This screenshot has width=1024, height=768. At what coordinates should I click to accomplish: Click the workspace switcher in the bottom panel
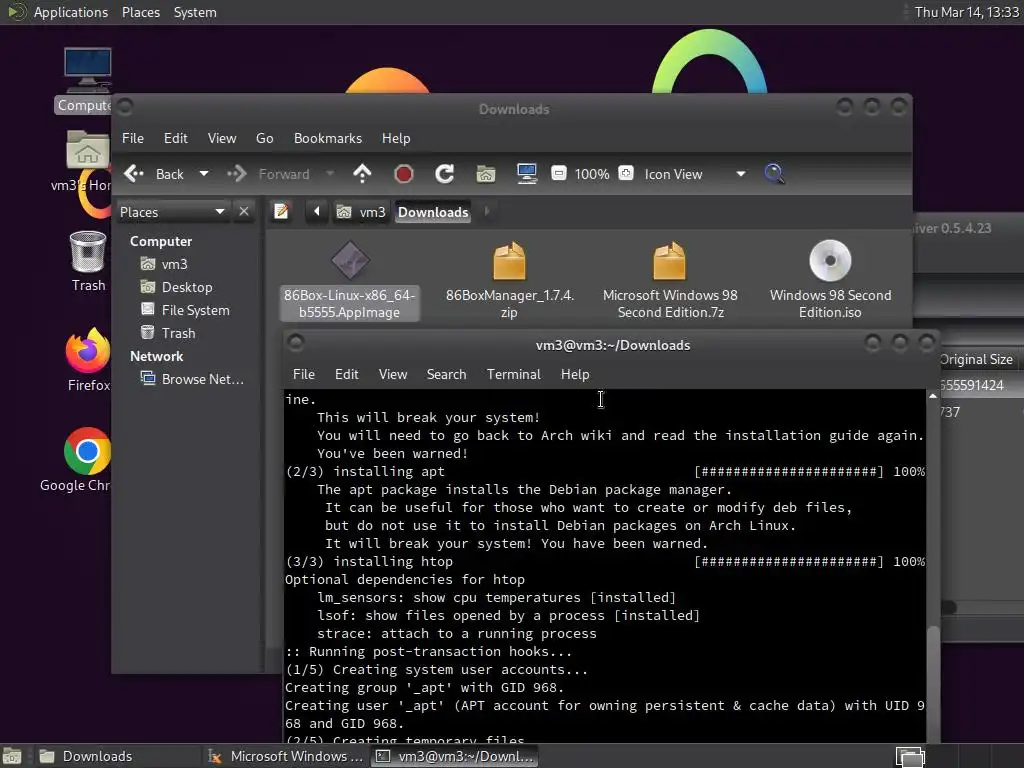click(910, 757)
